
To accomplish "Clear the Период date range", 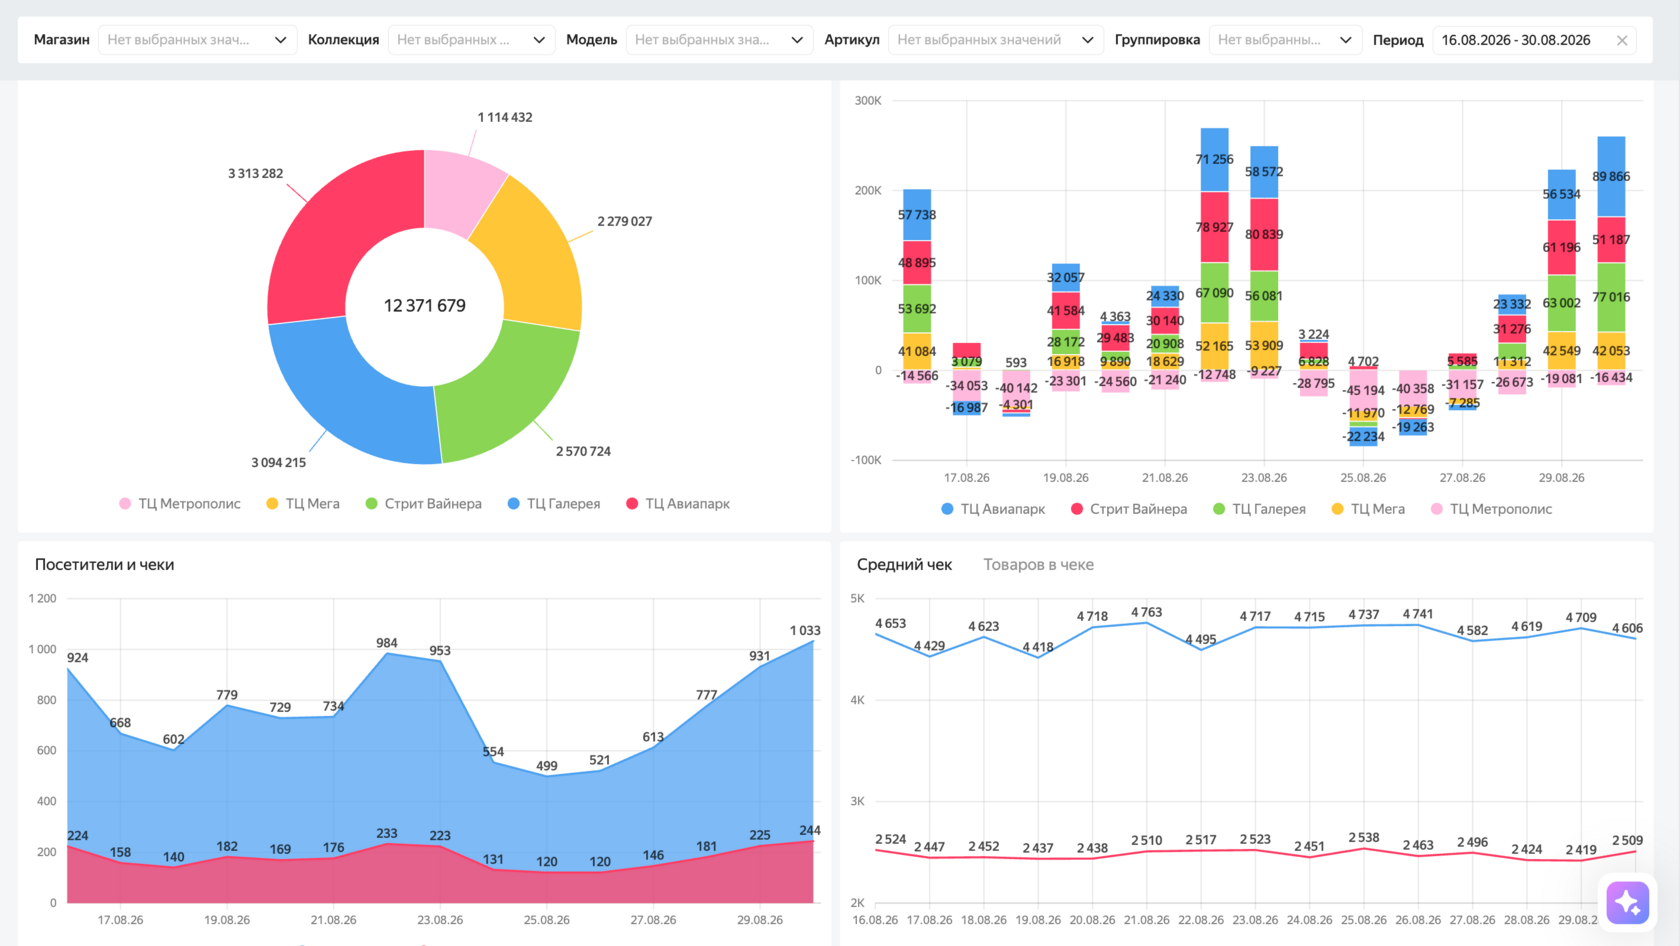I will (x=1622, y=40).
